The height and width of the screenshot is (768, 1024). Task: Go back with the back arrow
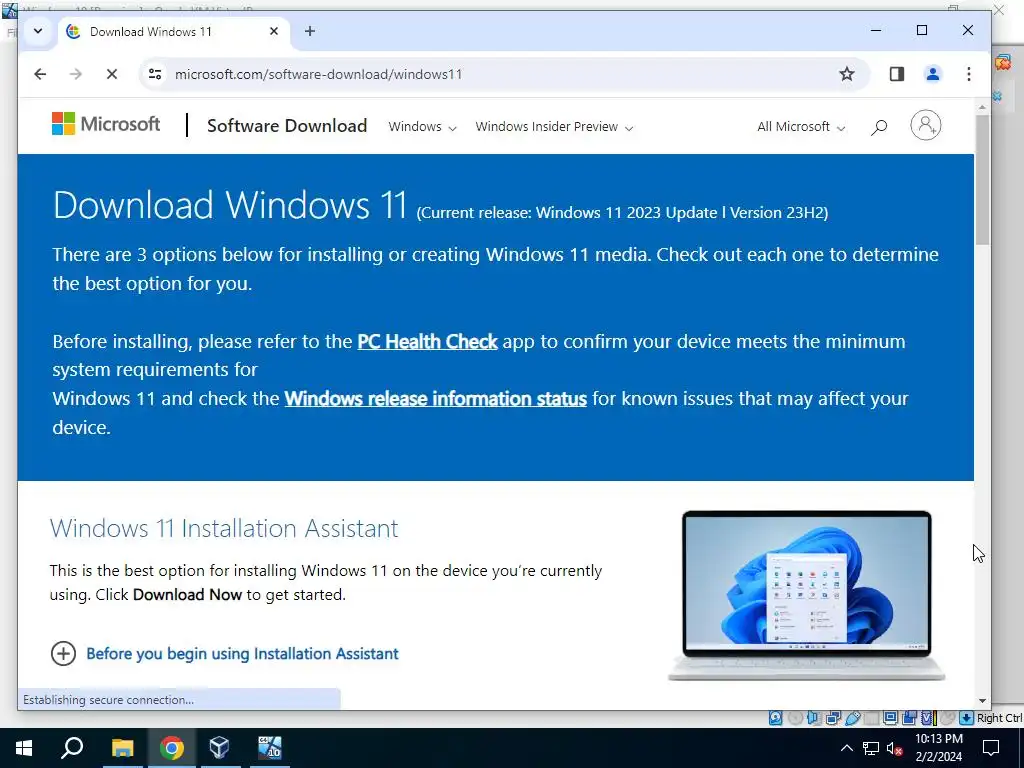40,74
